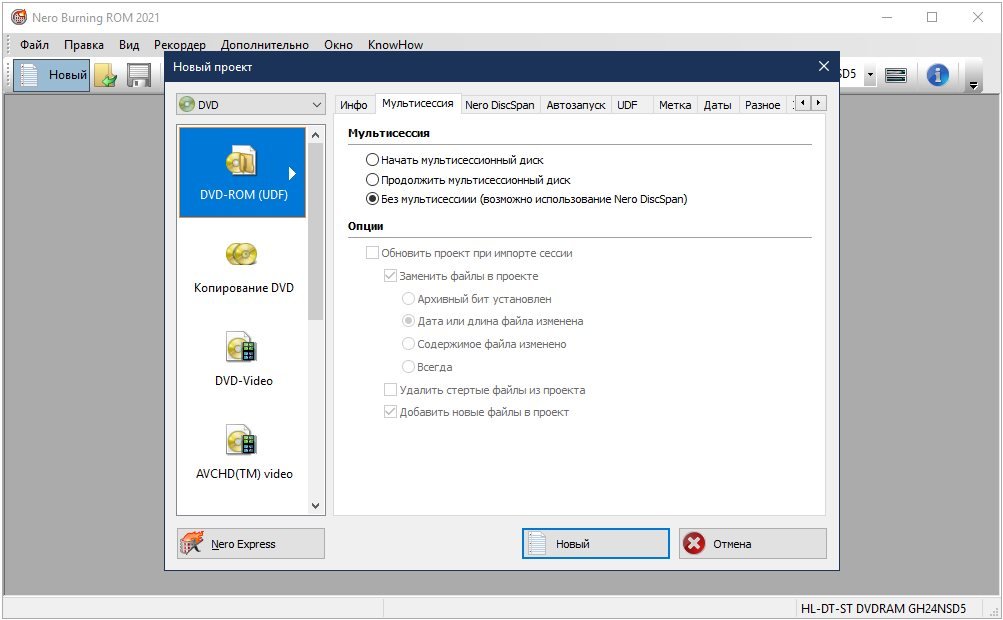Switch to the Инфо tab
1003x620 pixels.
tap(354, 105)
